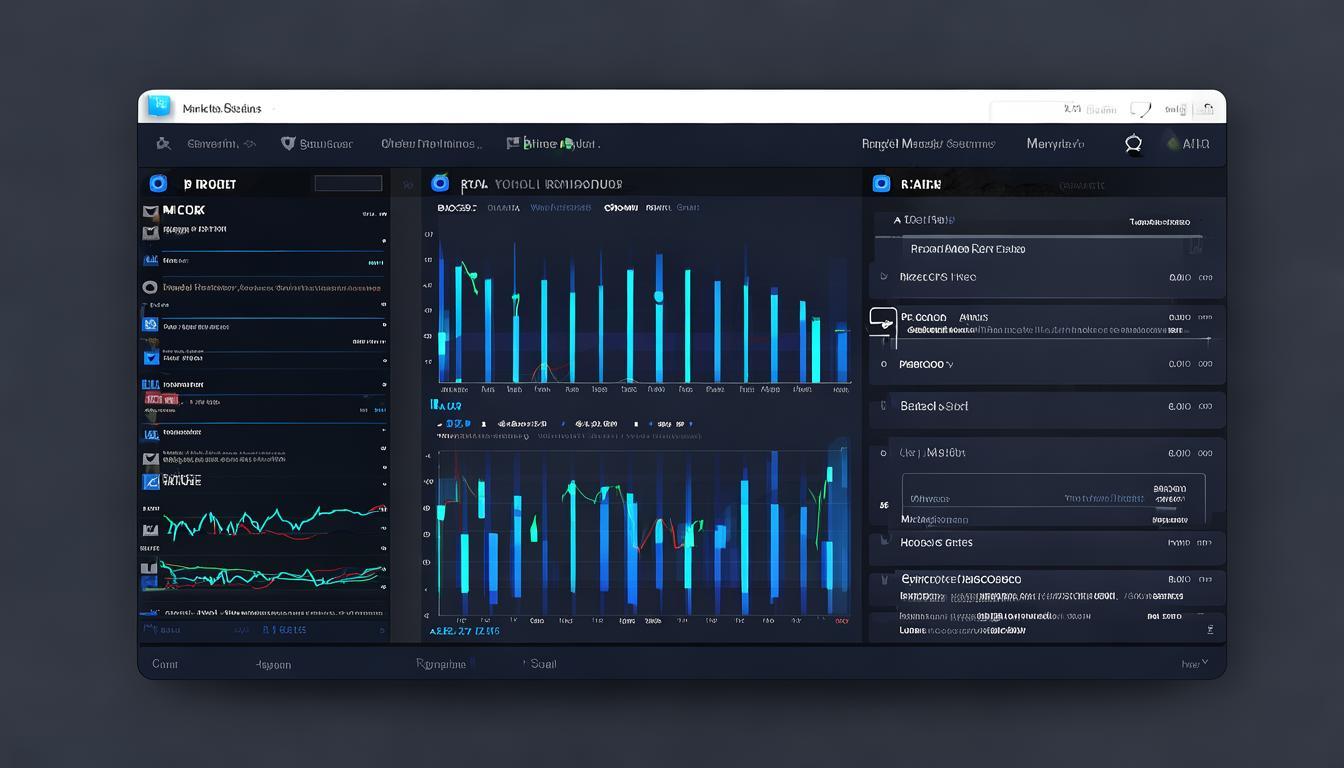Click the input box in left panel header
Screen dimensions: 1344x768
coord(348,184)
